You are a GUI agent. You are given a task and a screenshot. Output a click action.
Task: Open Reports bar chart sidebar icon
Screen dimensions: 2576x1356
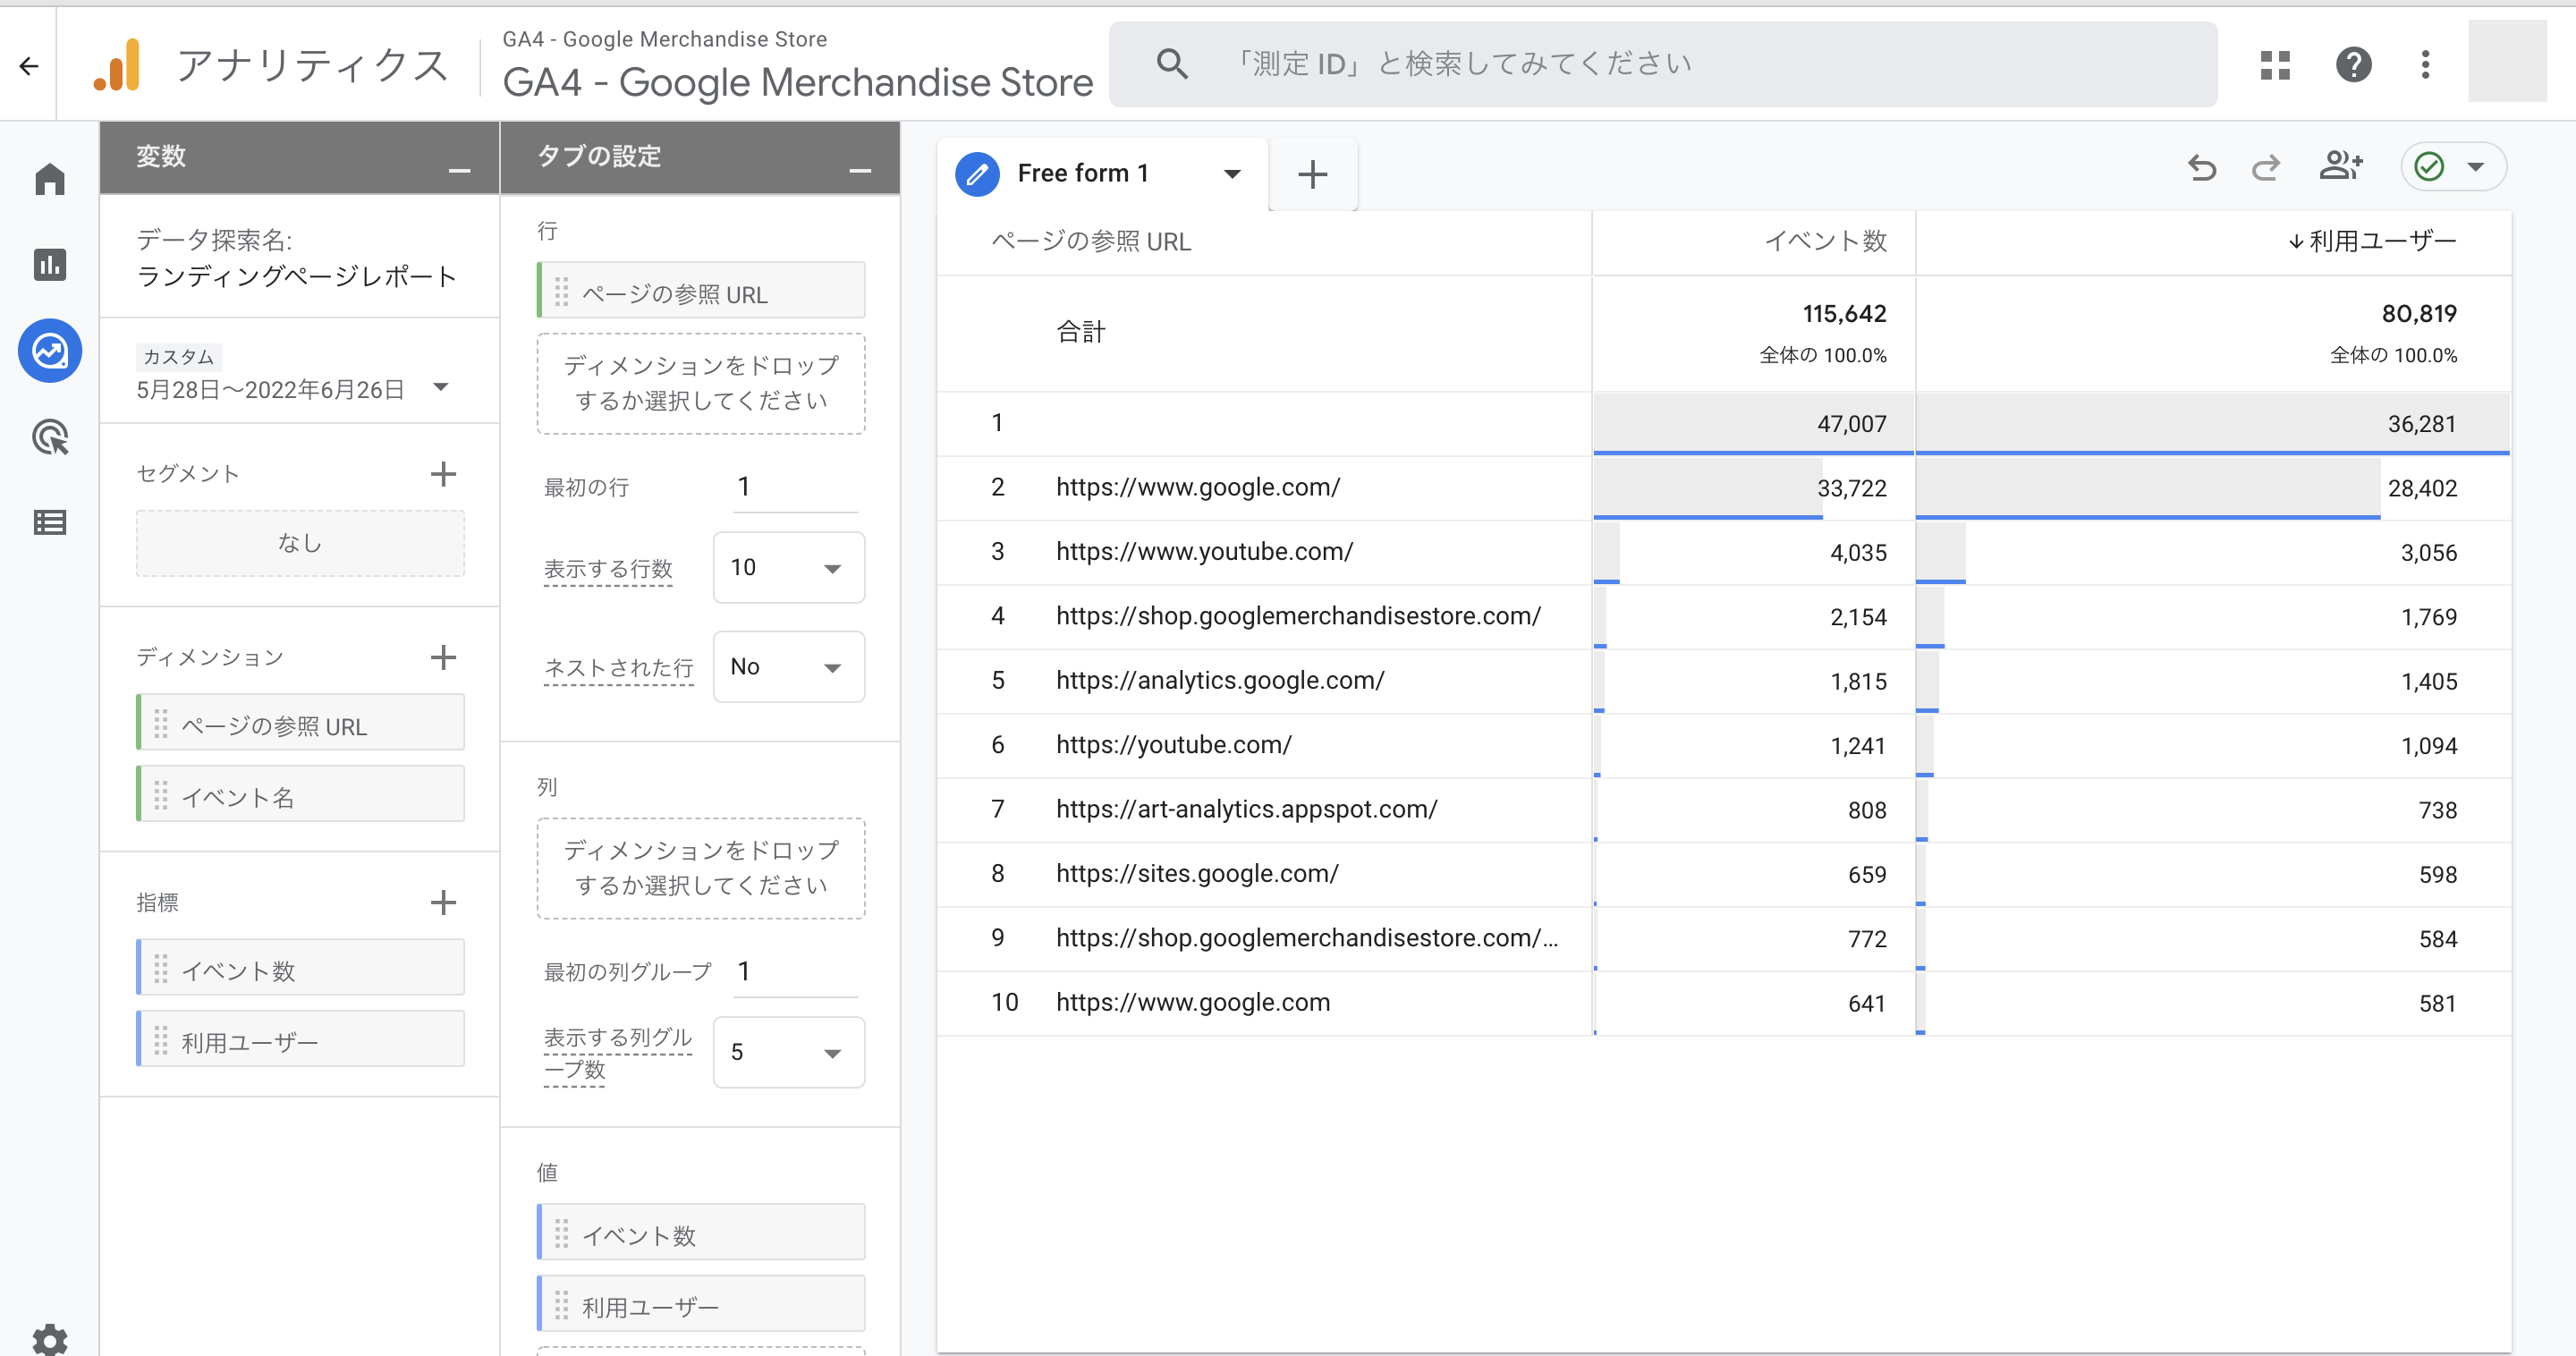[x=50, y=265]
